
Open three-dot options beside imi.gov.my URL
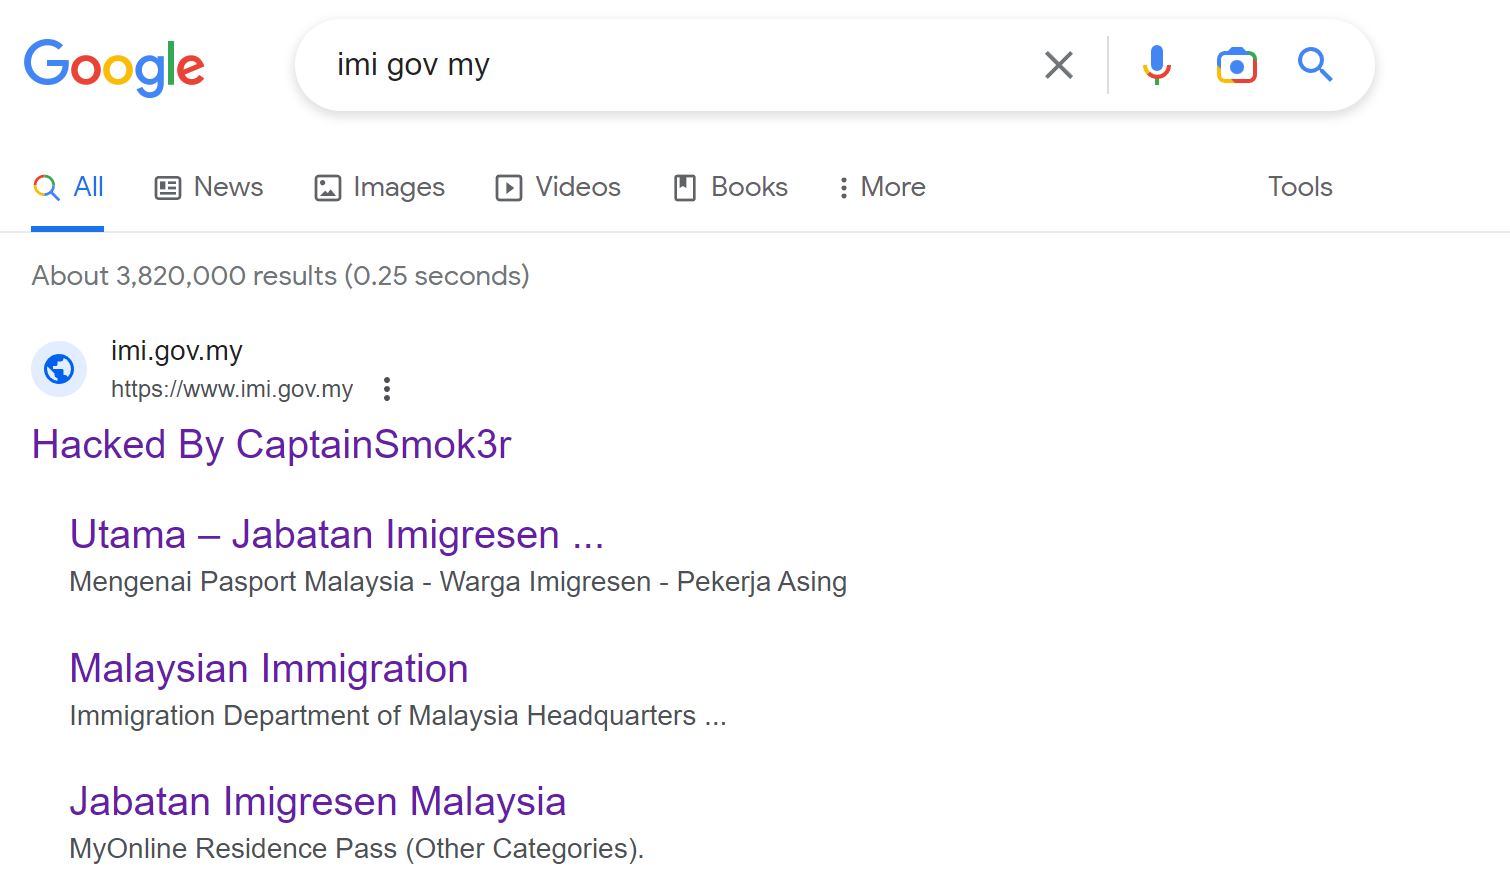tap(387, 389)
